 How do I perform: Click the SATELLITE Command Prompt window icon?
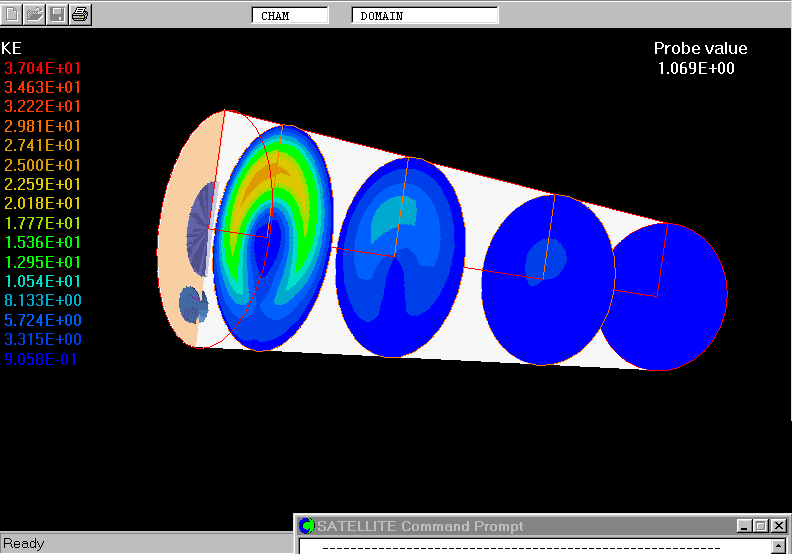pos(308,526)
